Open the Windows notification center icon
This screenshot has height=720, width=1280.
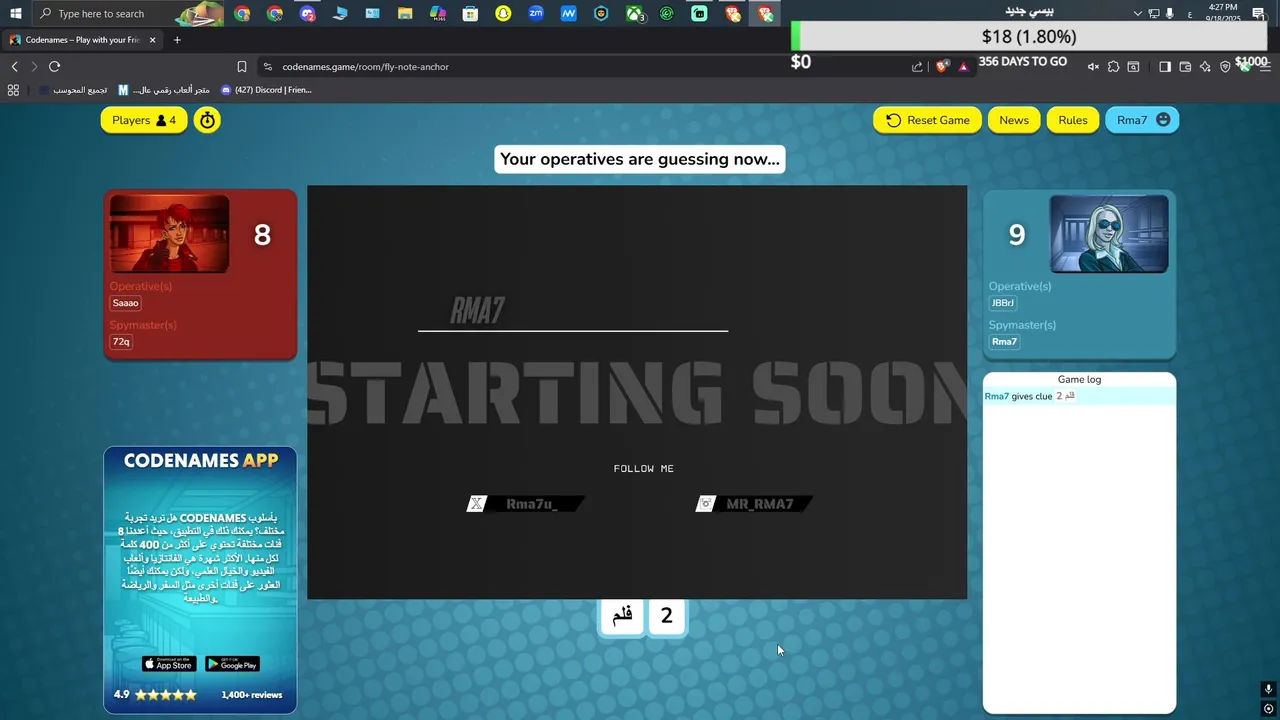coord(1258,13)
